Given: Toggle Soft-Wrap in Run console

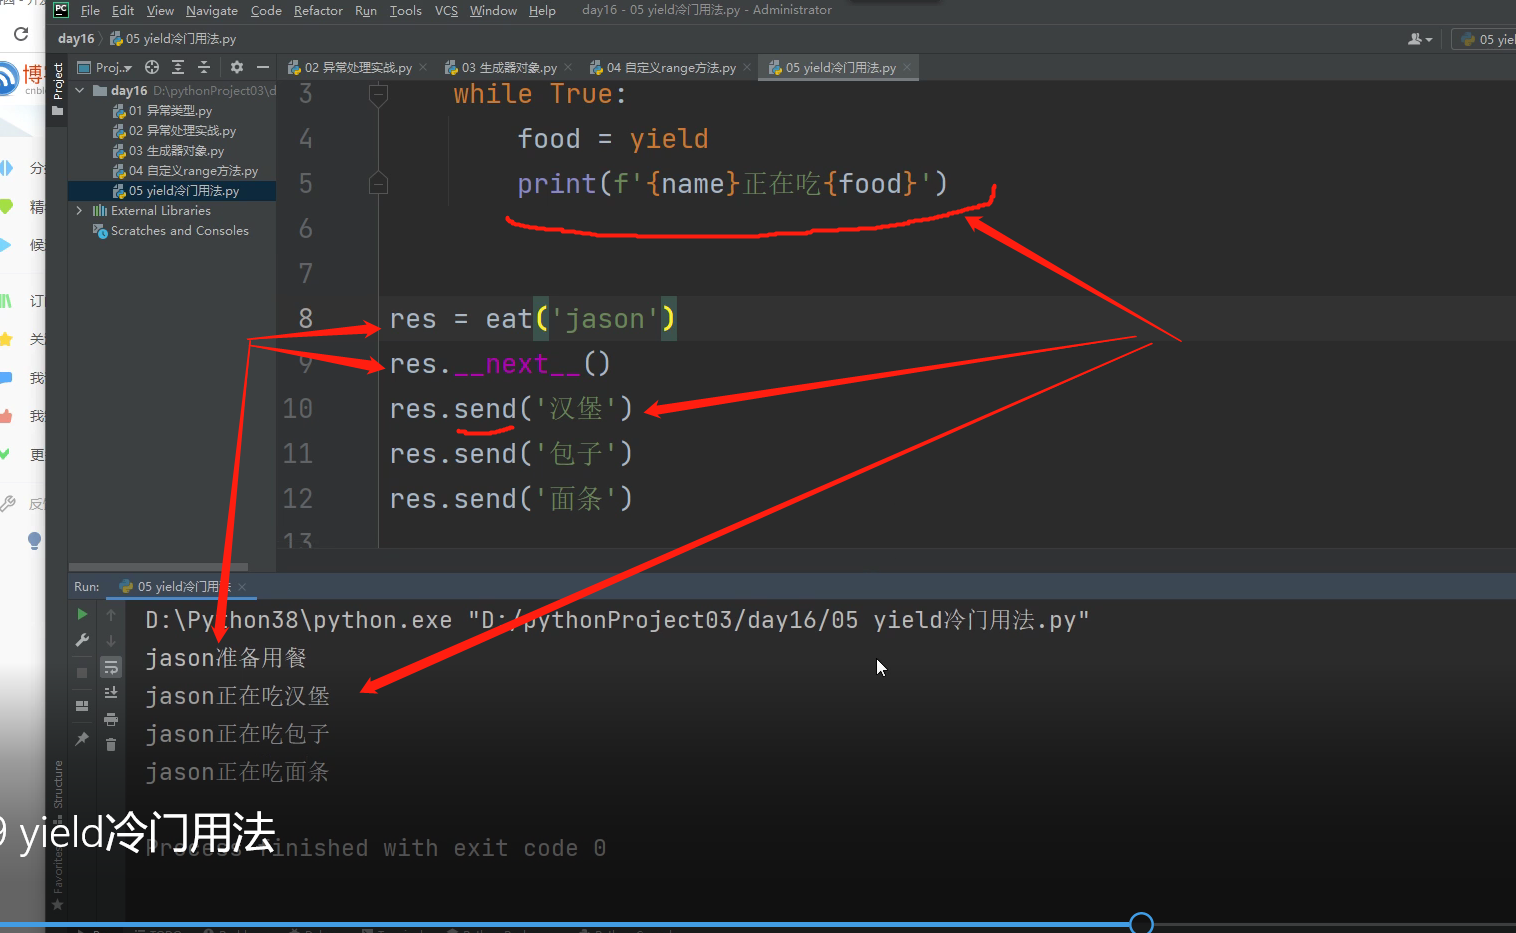Looking at the screenshot, I should [111, 667].
